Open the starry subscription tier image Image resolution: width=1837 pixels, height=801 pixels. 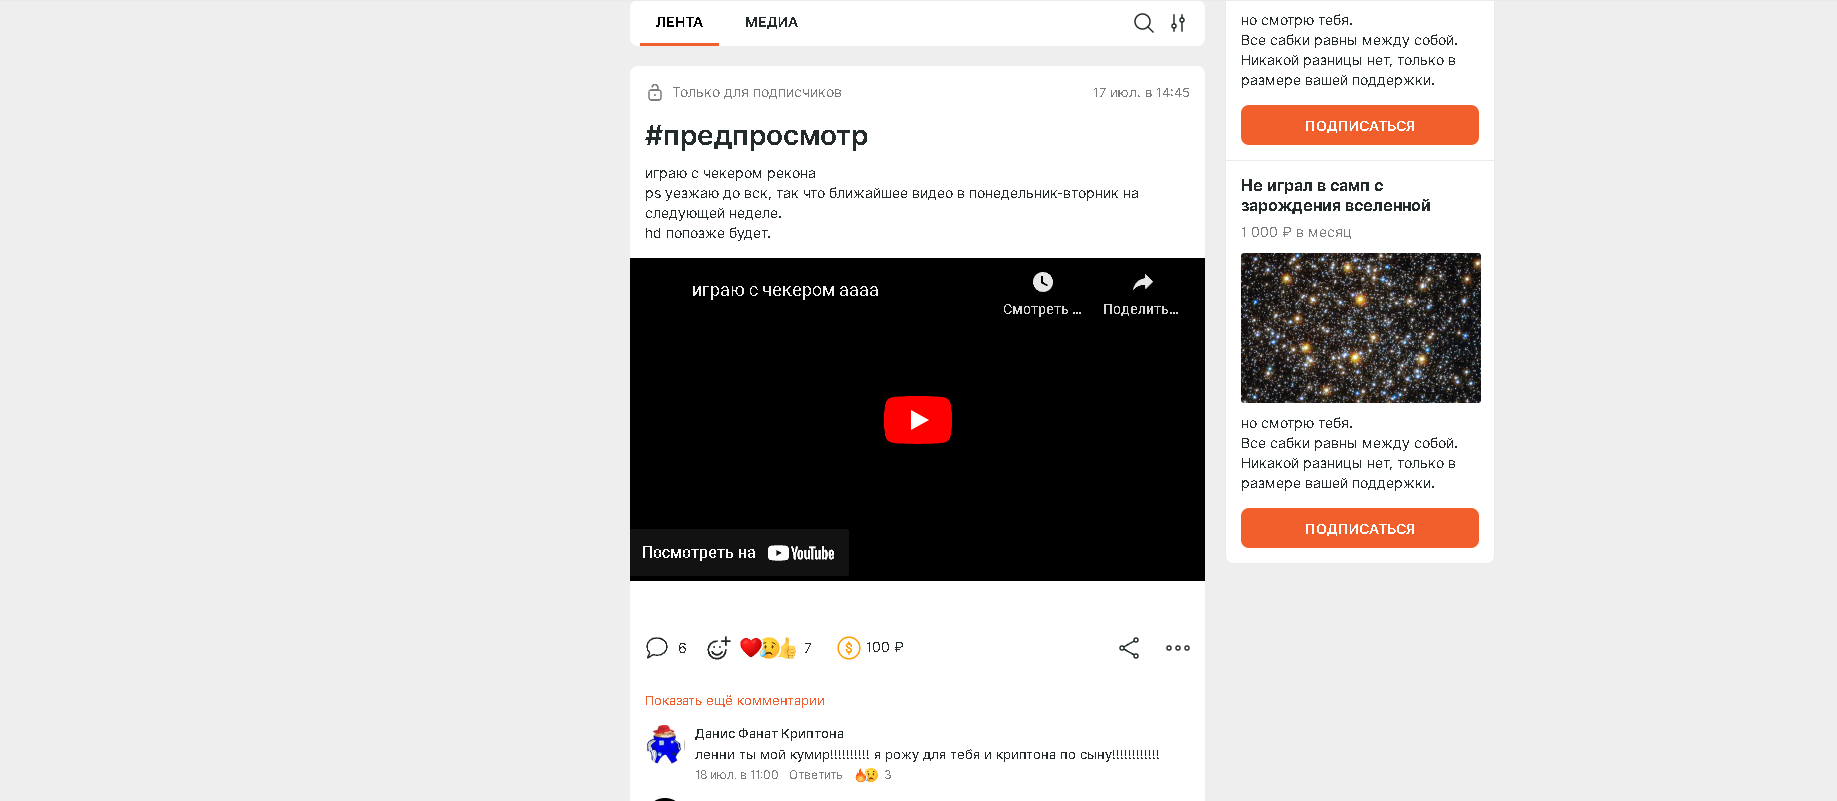[x=1361, y=328]
